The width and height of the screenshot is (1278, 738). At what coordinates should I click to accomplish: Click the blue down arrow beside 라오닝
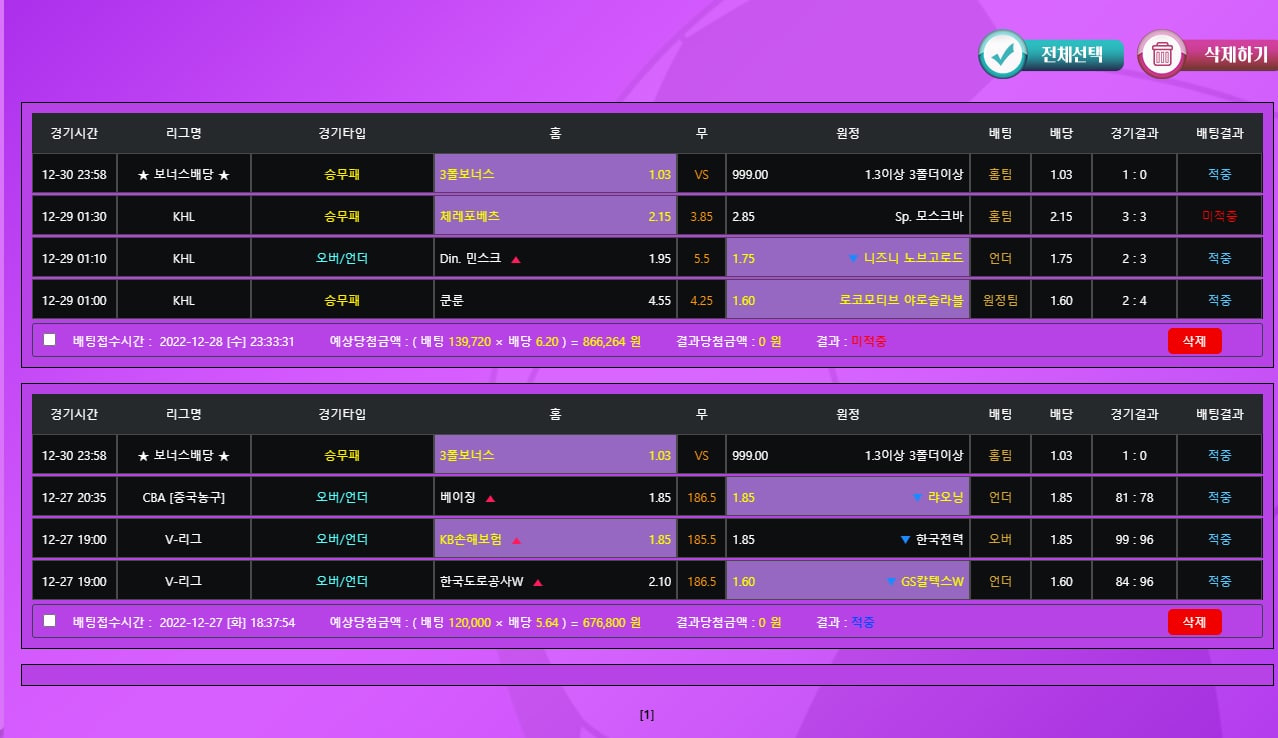pyautogui.click(x=917, y=497)
